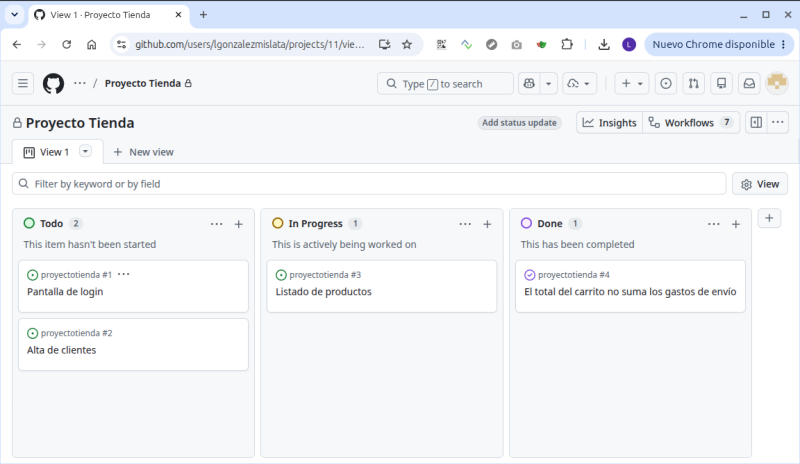Open the Chrome extensions puzzle icon
This screenshot has height=464, width=800.
point(567,44)
